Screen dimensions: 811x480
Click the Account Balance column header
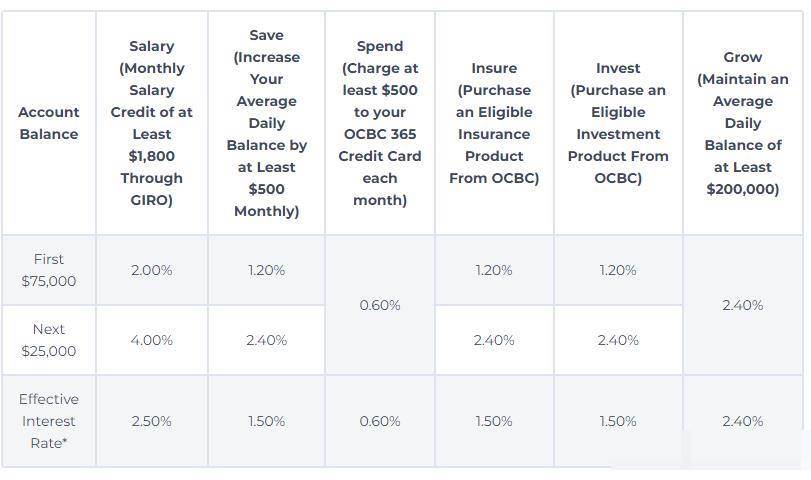pos(49,123)
